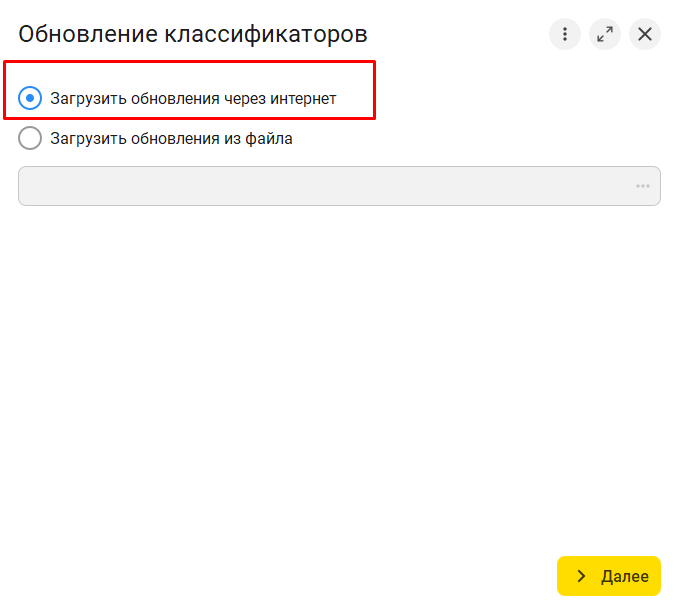Focus the greyed-out file path input field
The width and height of the screenshot is (677, 611).
pos(339,186)
